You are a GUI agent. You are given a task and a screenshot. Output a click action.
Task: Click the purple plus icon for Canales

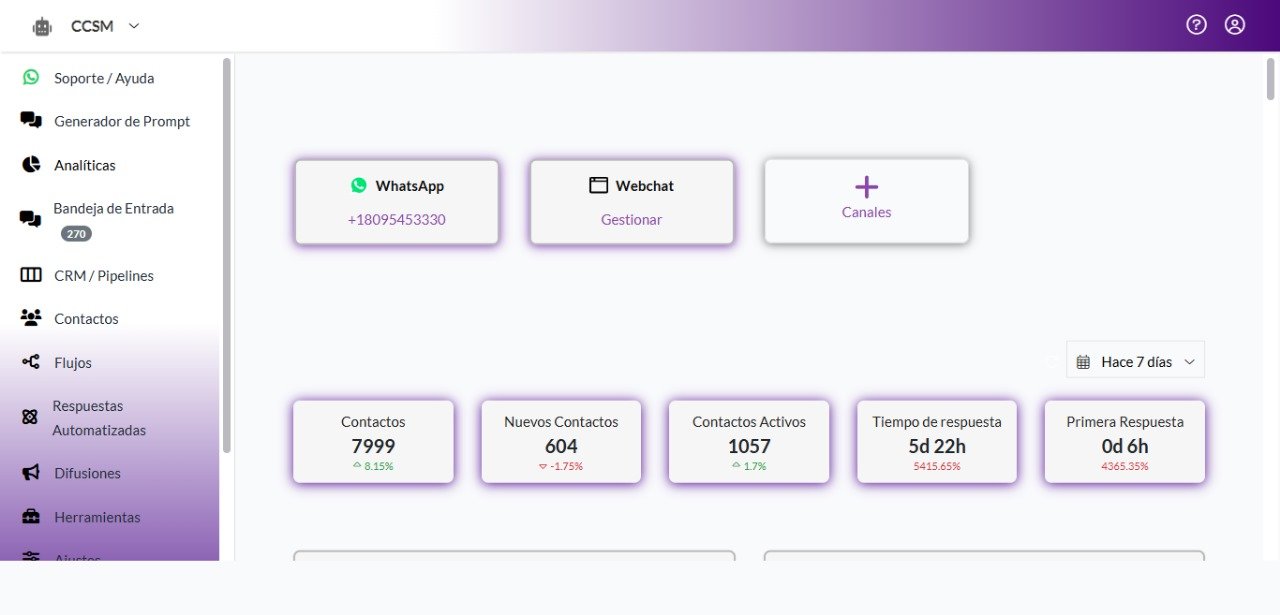pos(866,187)
